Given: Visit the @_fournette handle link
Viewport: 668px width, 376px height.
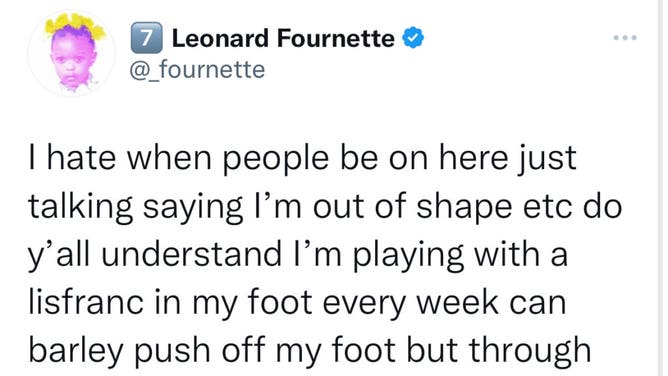Looking at the screenshot, I should coord(197,70).
